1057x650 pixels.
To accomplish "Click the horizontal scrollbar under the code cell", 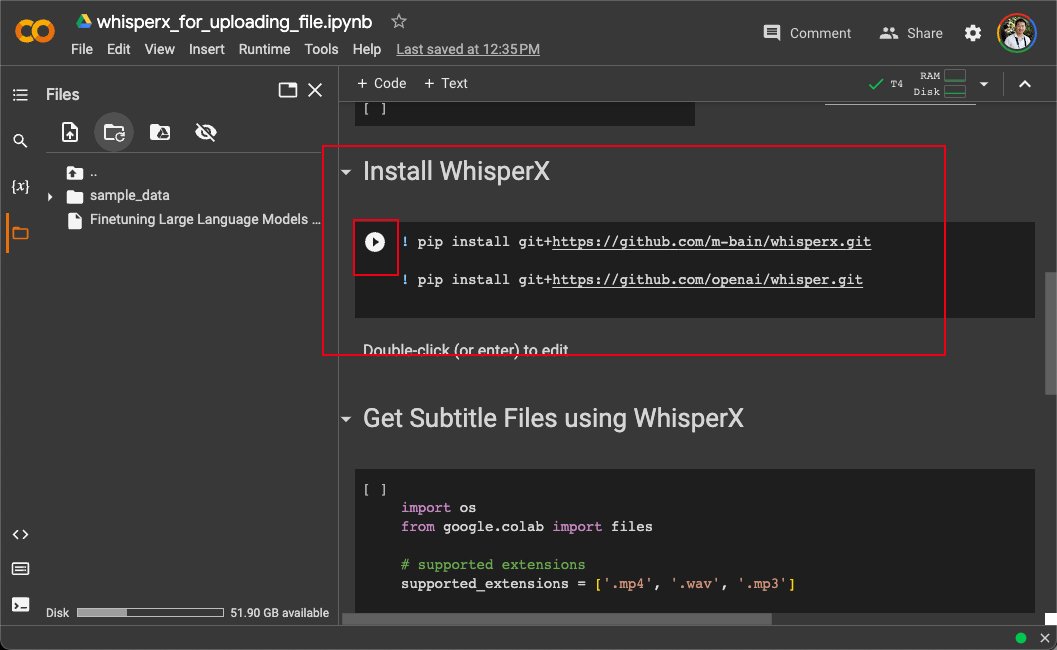I will tap(557, 618).
